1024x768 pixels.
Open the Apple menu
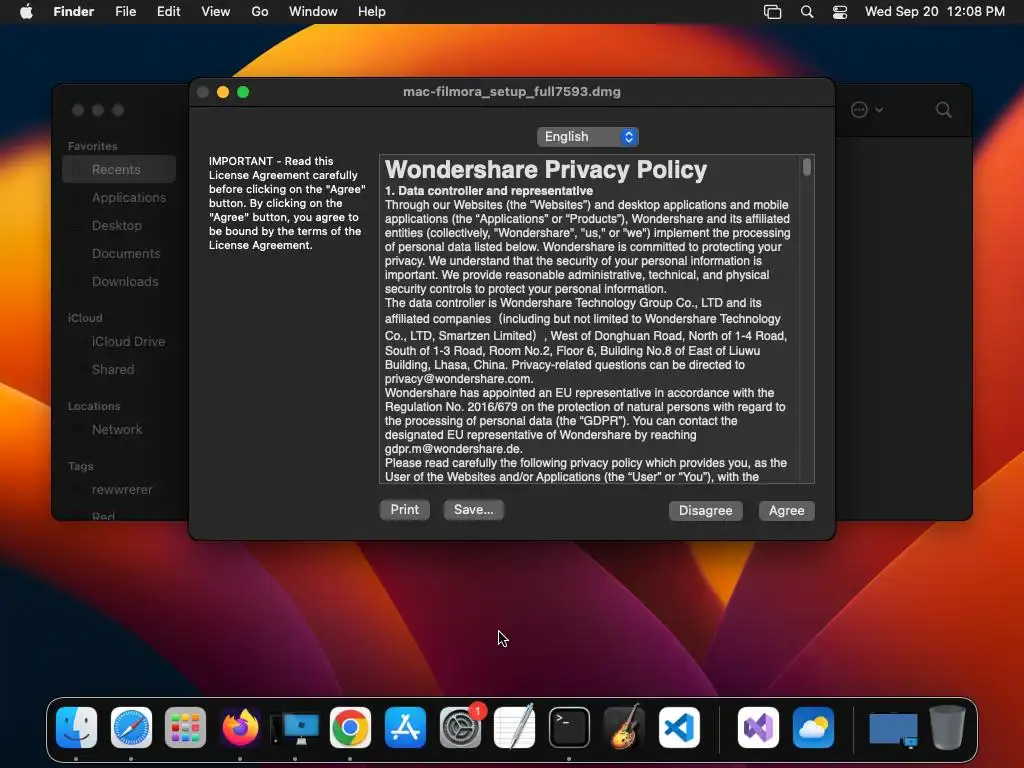coord(26,12)
